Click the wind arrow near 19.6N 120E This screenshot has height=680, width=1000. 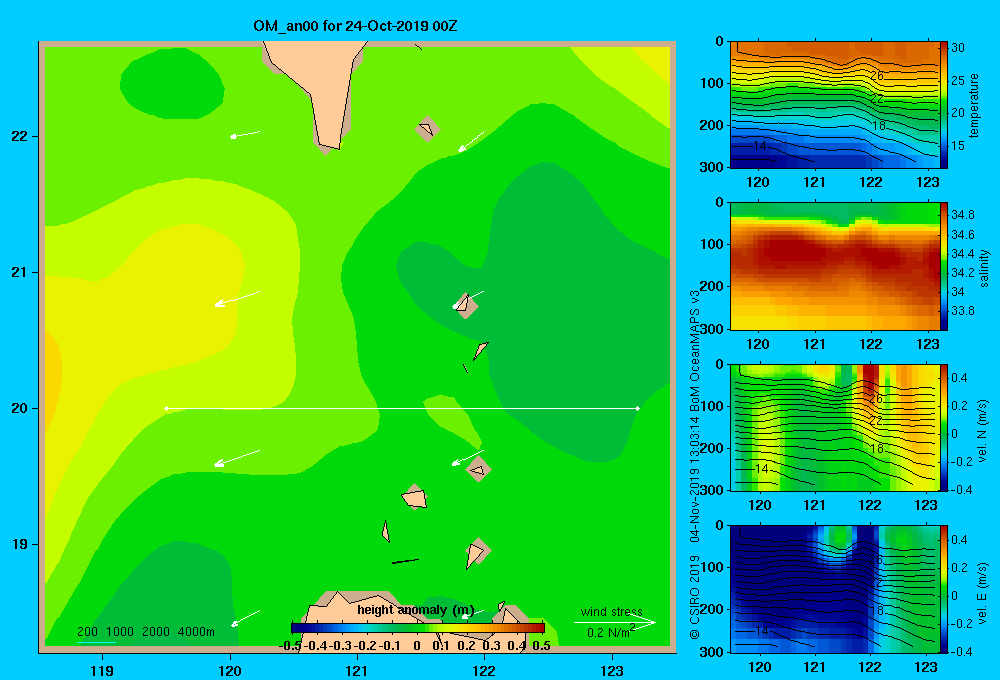pyautogui.click(x=237, y=458)
